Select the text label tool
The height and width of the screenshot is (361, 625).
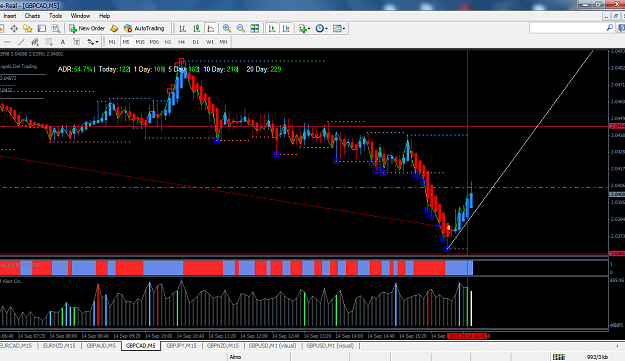77,42
